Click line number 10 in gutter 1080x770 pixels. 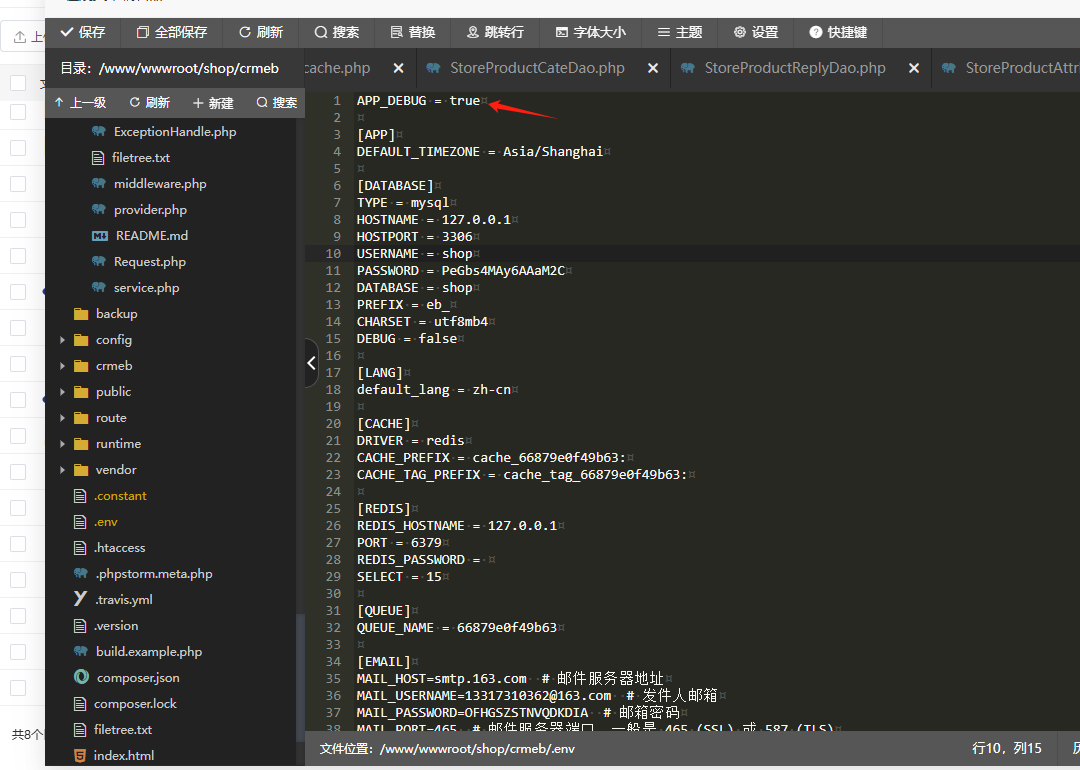click(x=333, y=253)
